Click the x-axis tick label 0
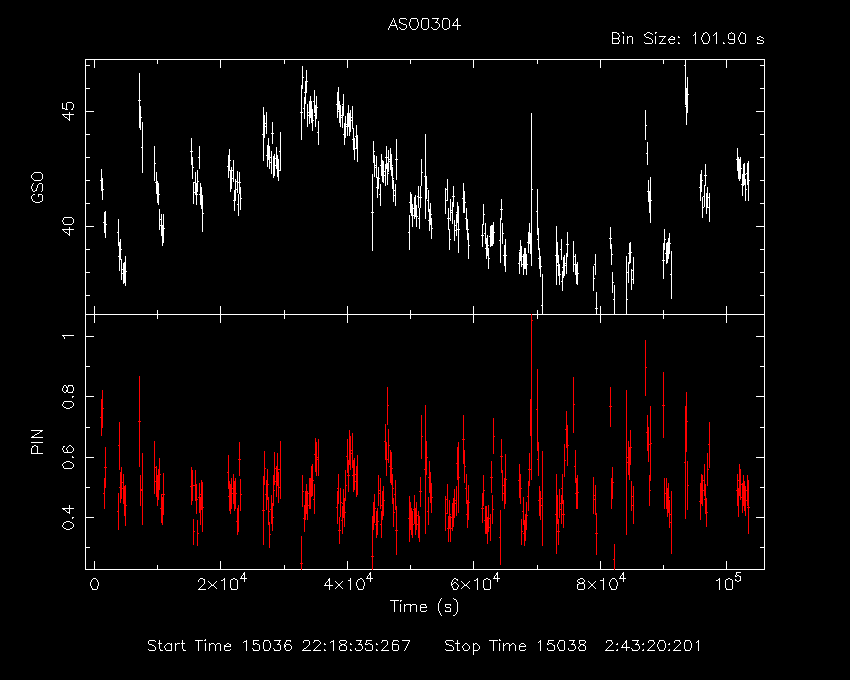The image size is (850, 680). (94, 585)
